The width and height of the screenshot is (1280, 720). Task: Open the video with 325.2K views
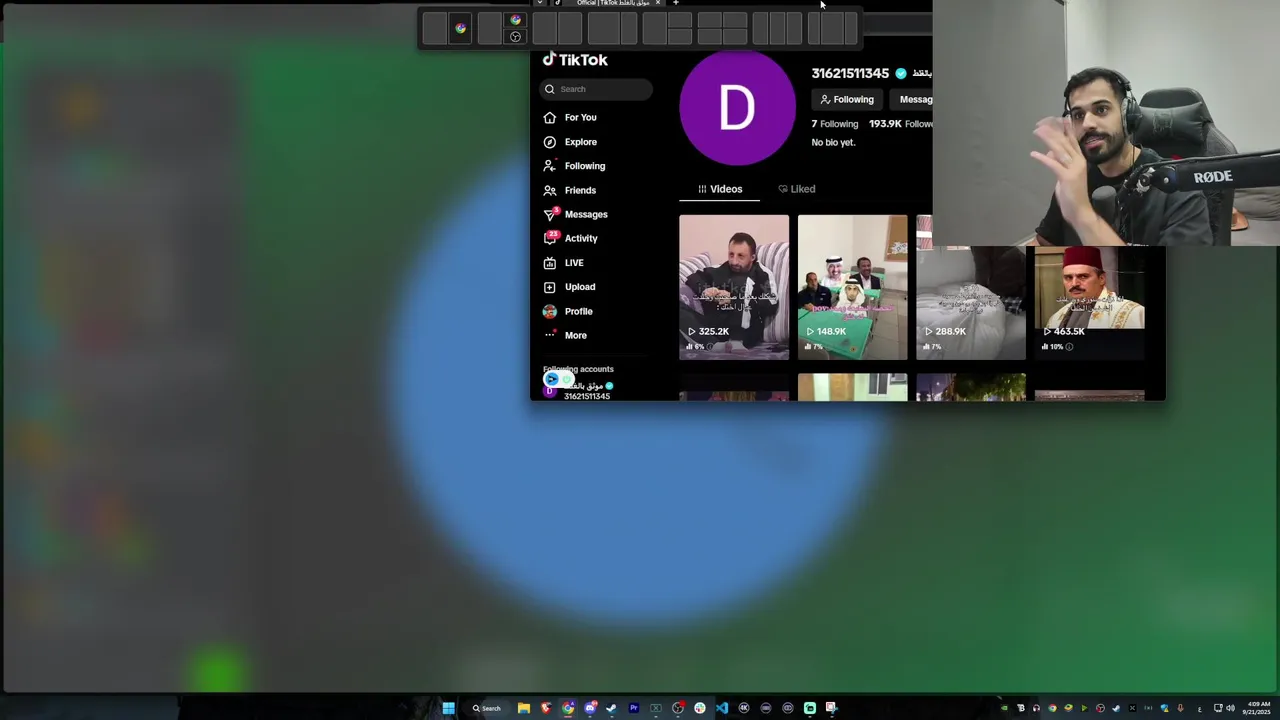tap(734, 286)
